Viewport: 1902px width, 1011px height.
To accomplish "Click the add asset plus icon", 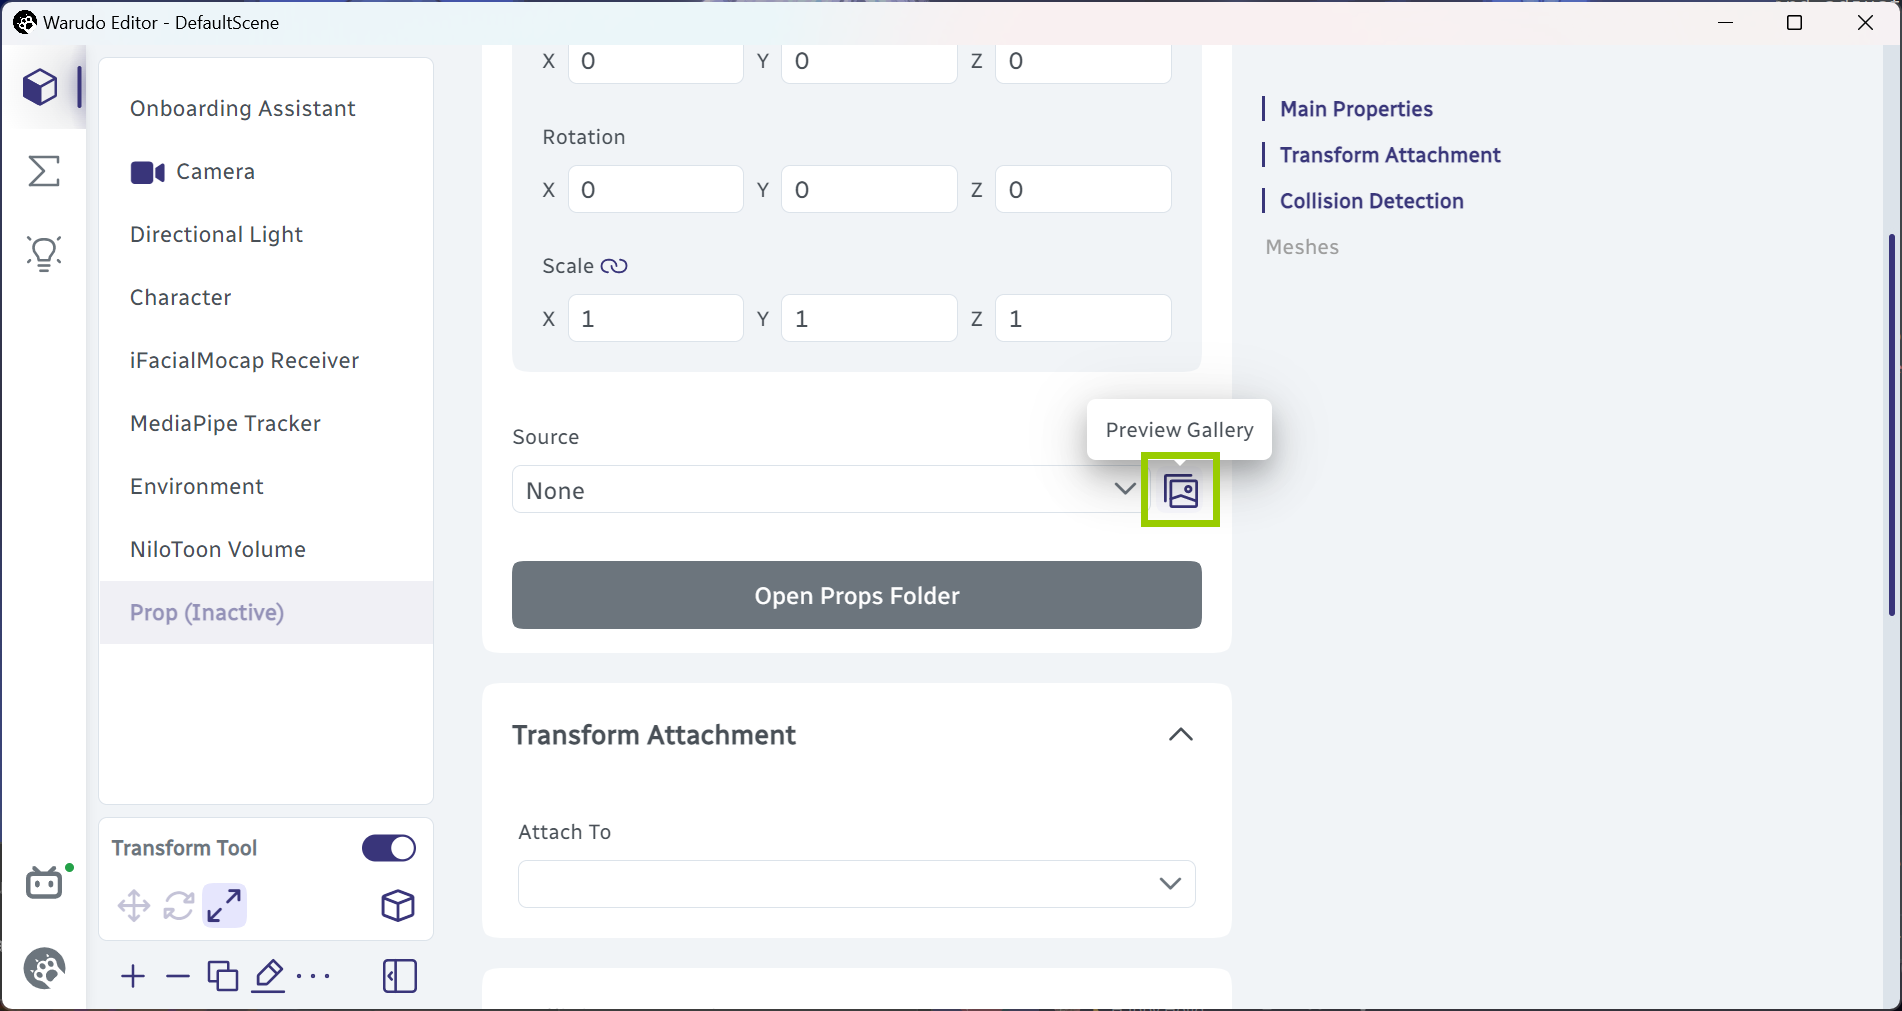I will tap(133, 976).
